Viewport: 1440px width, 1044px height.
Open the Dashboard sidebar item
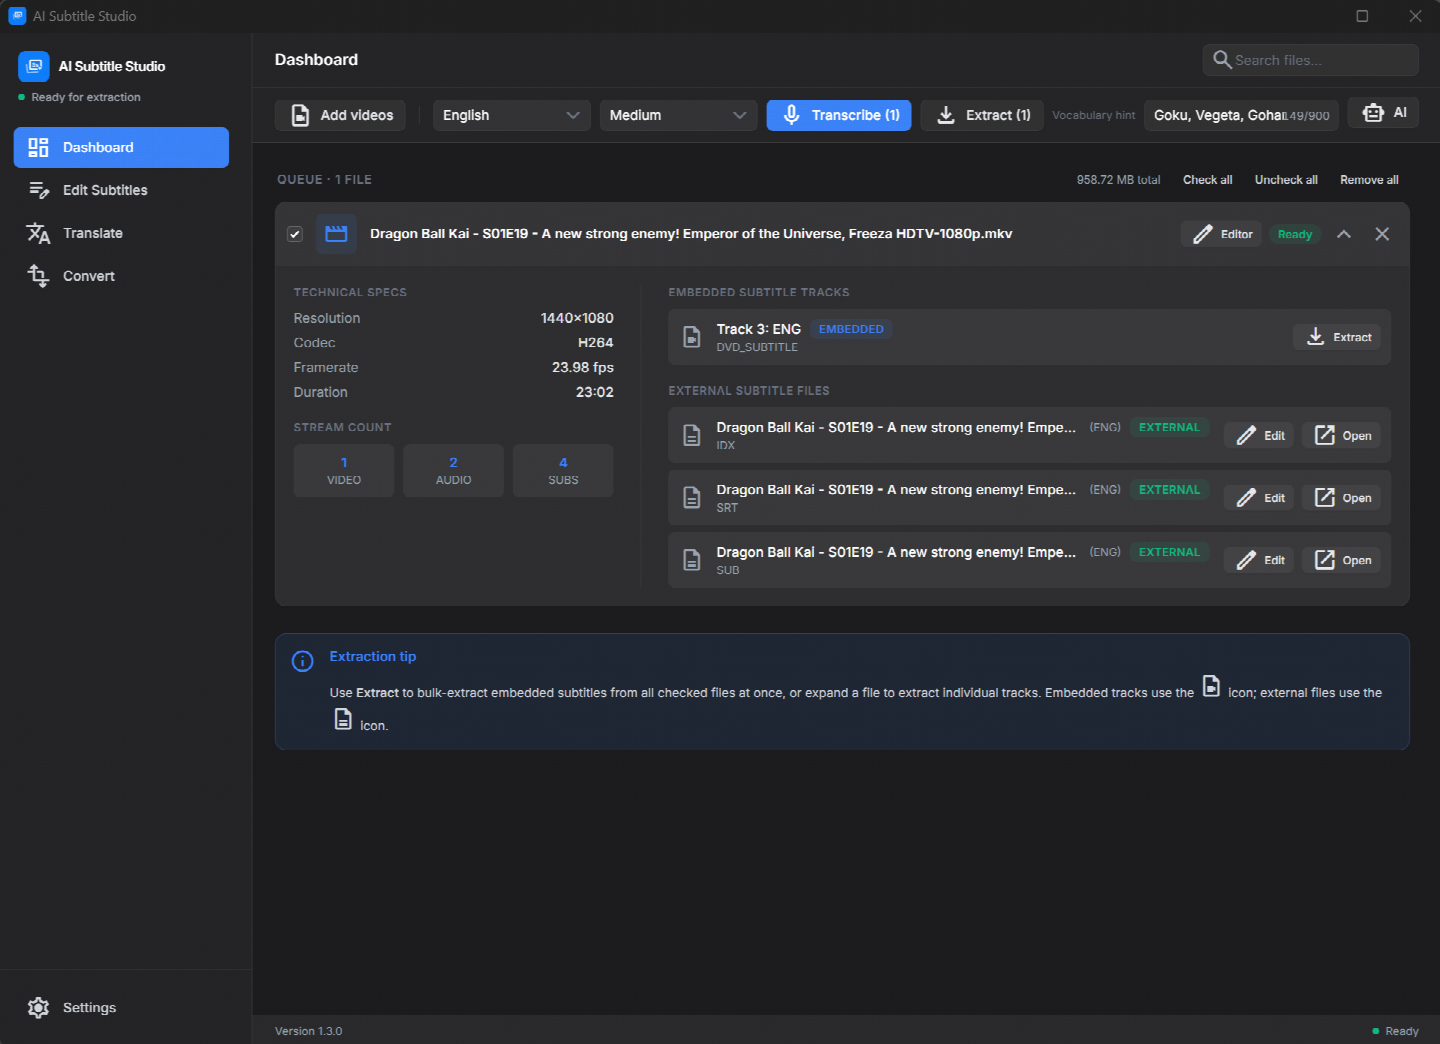121,147
